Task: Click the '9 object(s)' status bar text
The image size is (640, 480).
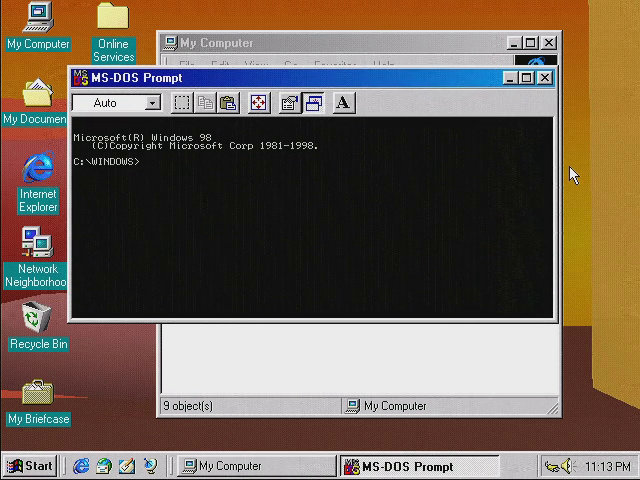Action: (x=188, y=406)
